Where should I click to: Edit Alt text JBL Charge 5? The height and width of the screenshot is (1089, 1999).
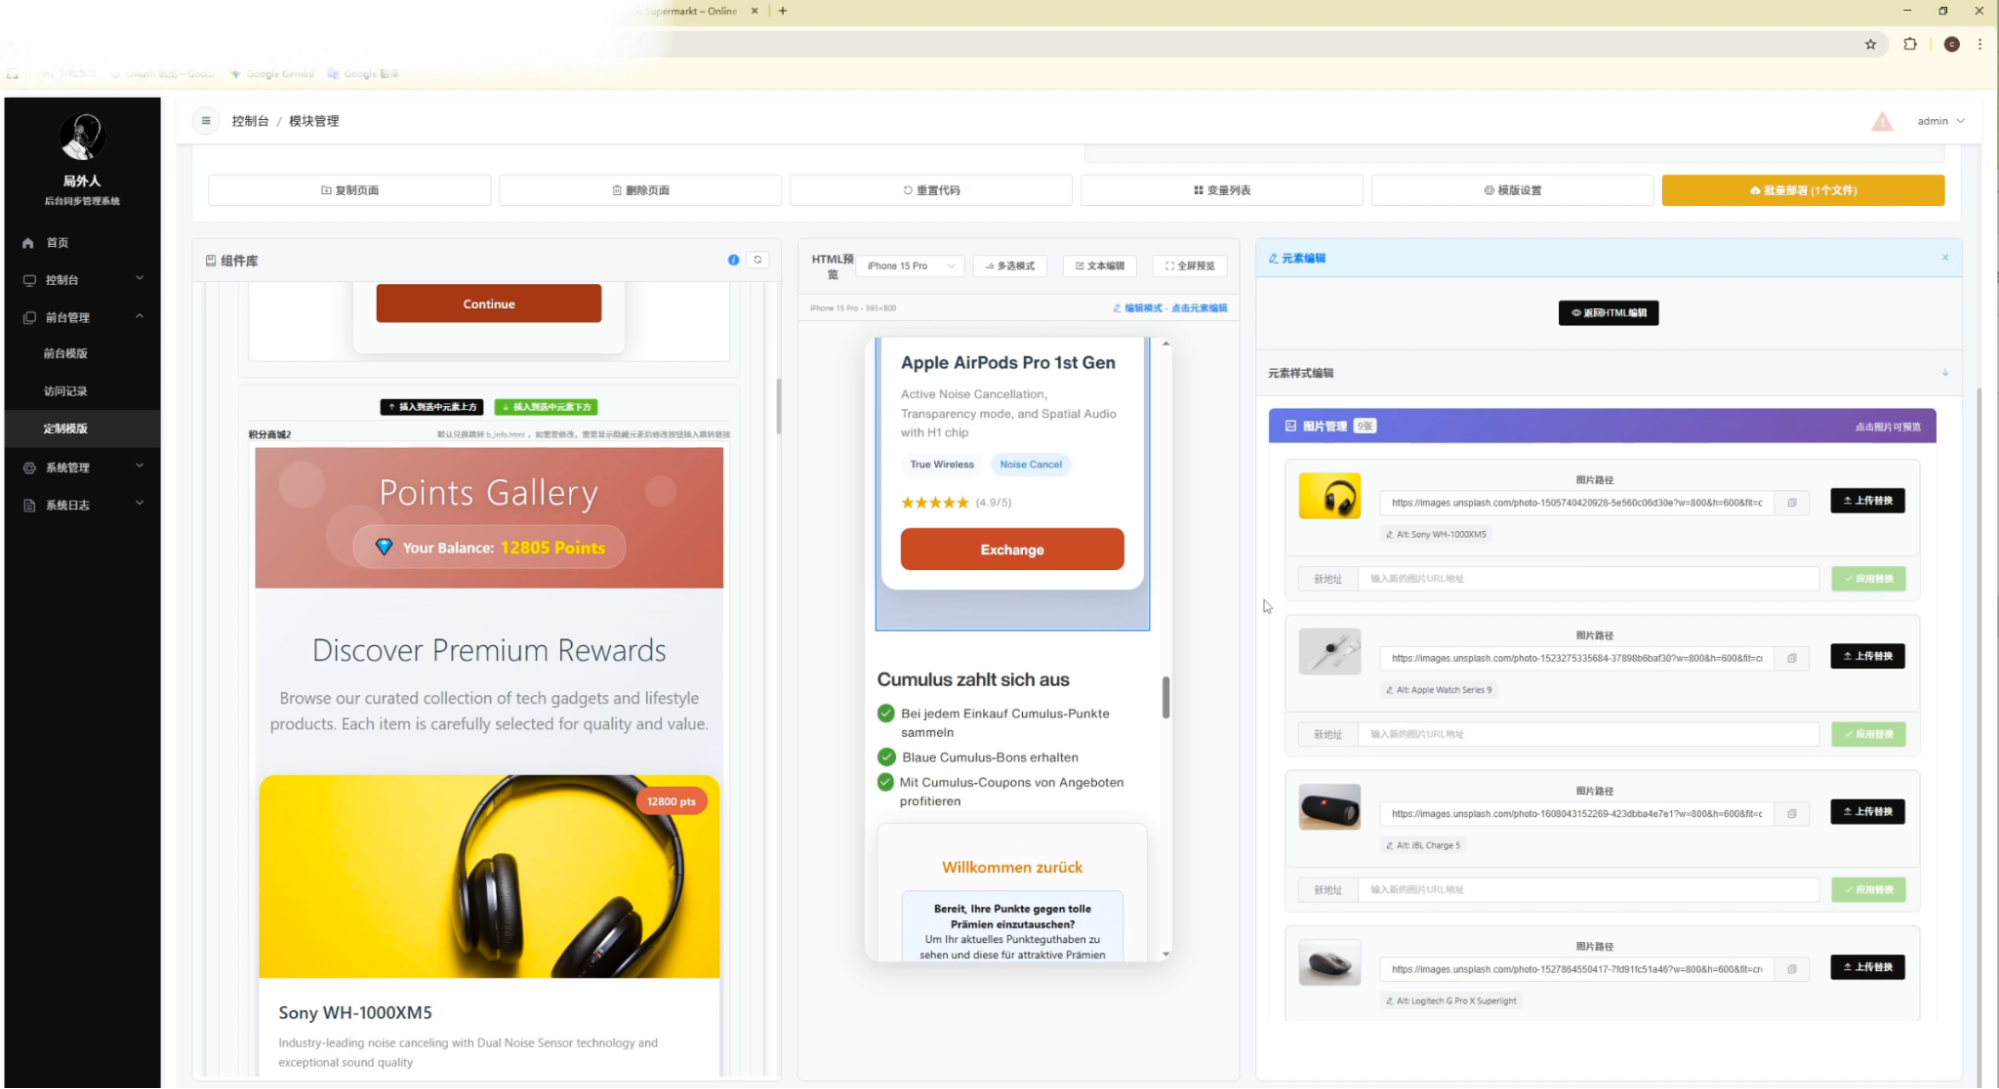click(x=1423, y=845)
